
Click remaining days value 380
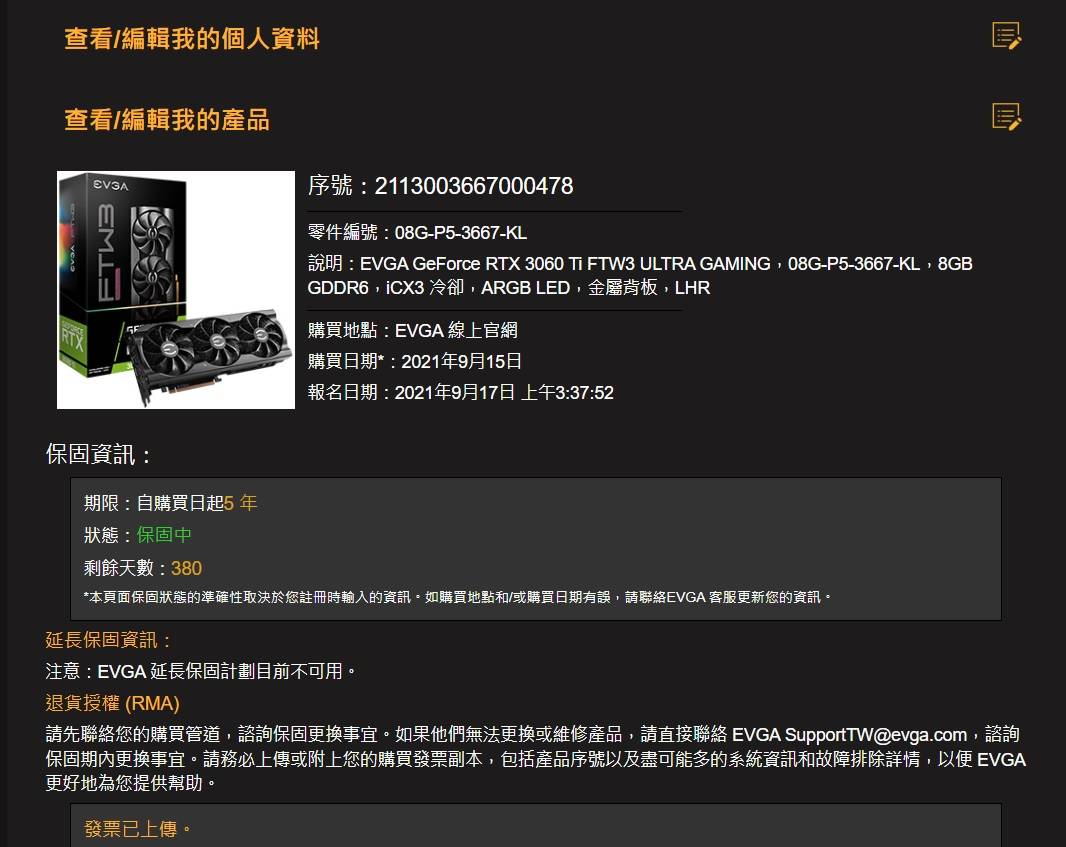186,568
